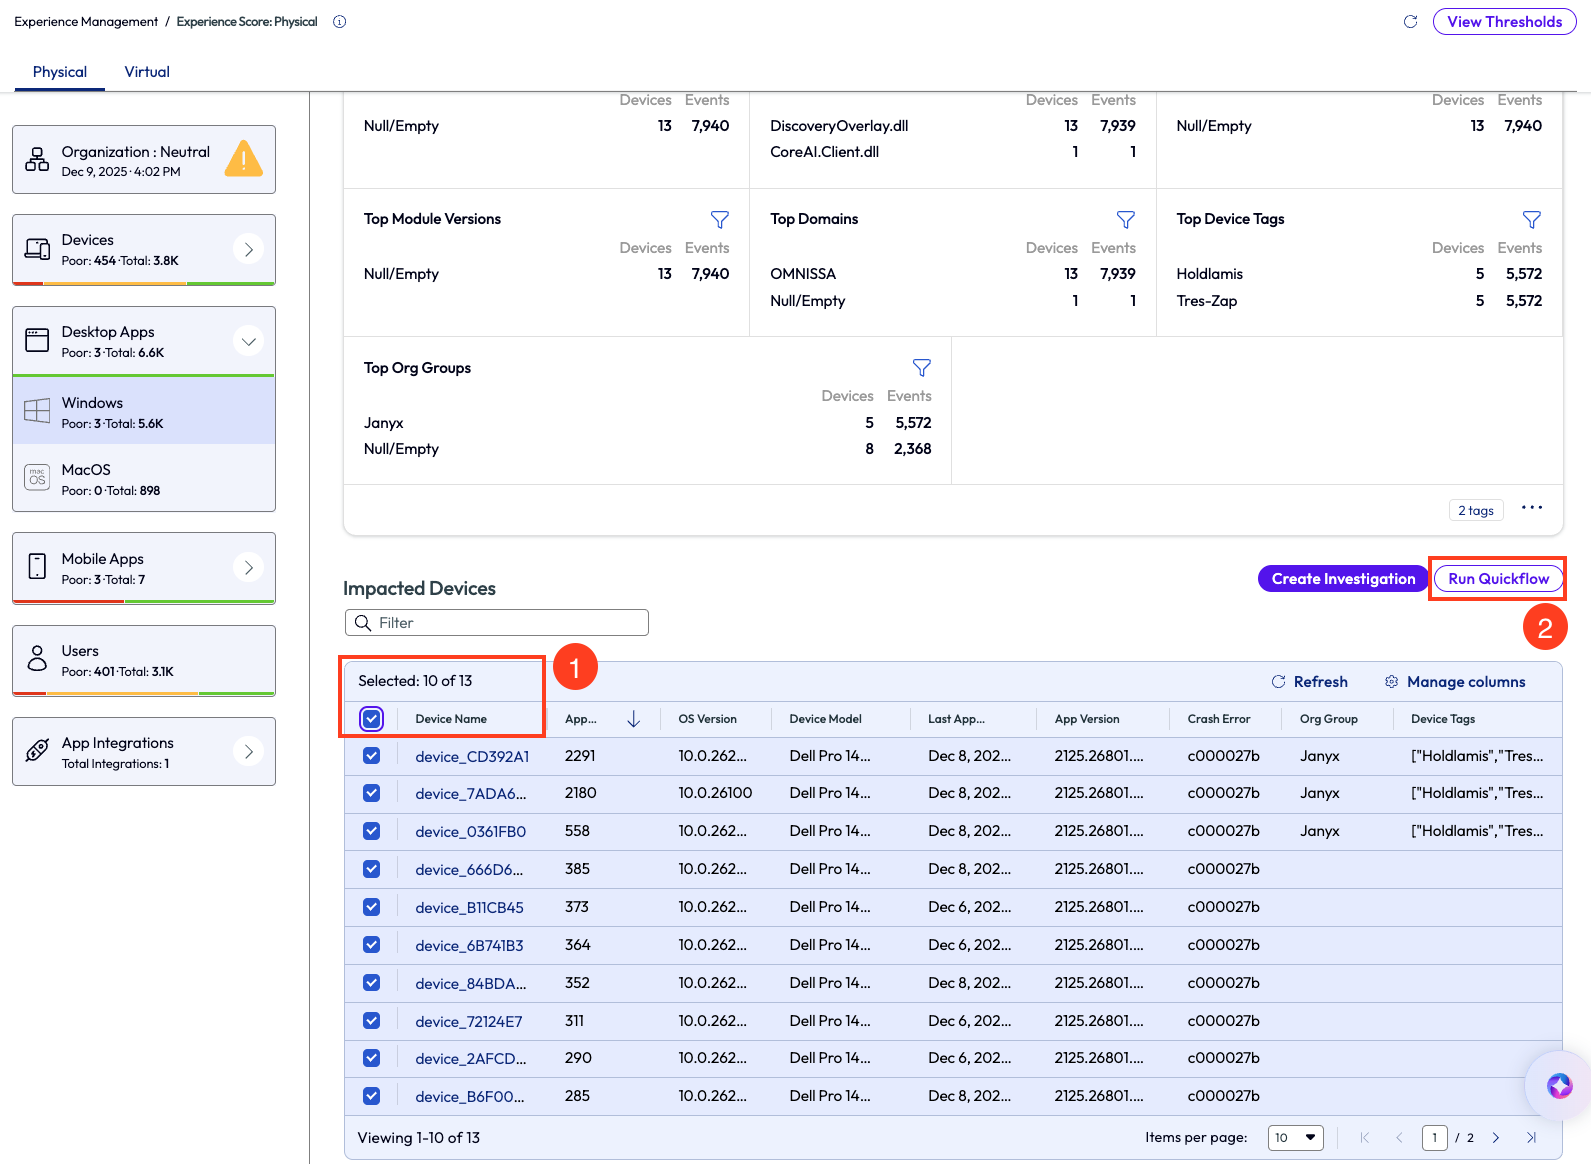Open filter for Top Device Tags

click(1531, 219)
